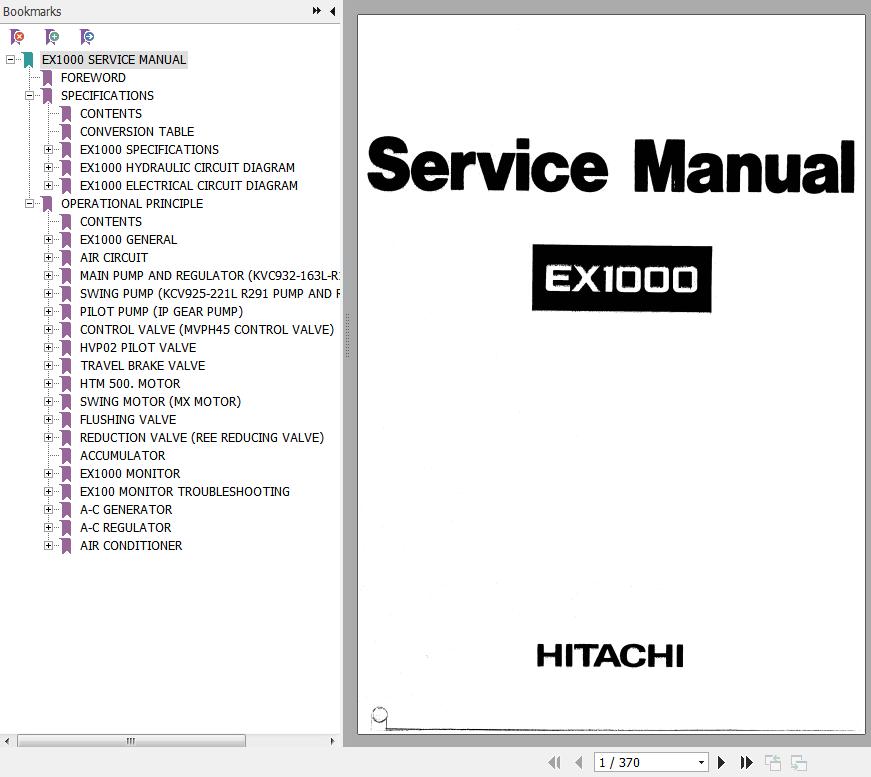Image resolution: width=871 pixels, height=777 pixels.
Task: Expand MAIN PUMP AND REGULATOR bookmark
Action: tap(48, 275)
